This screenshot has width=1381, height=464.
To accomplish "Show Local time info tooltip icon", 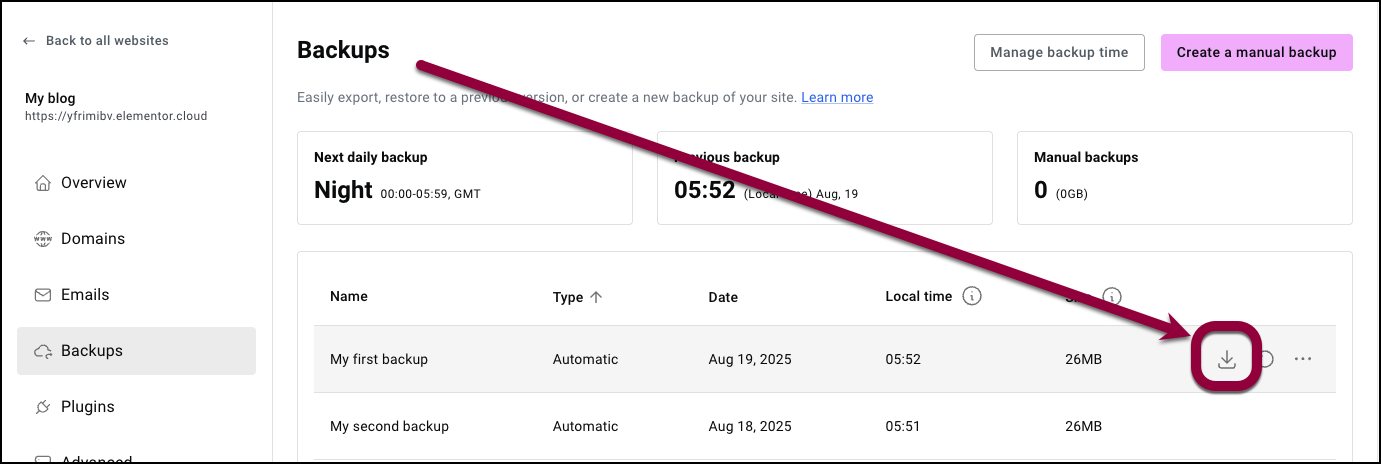I will point(971,296).
